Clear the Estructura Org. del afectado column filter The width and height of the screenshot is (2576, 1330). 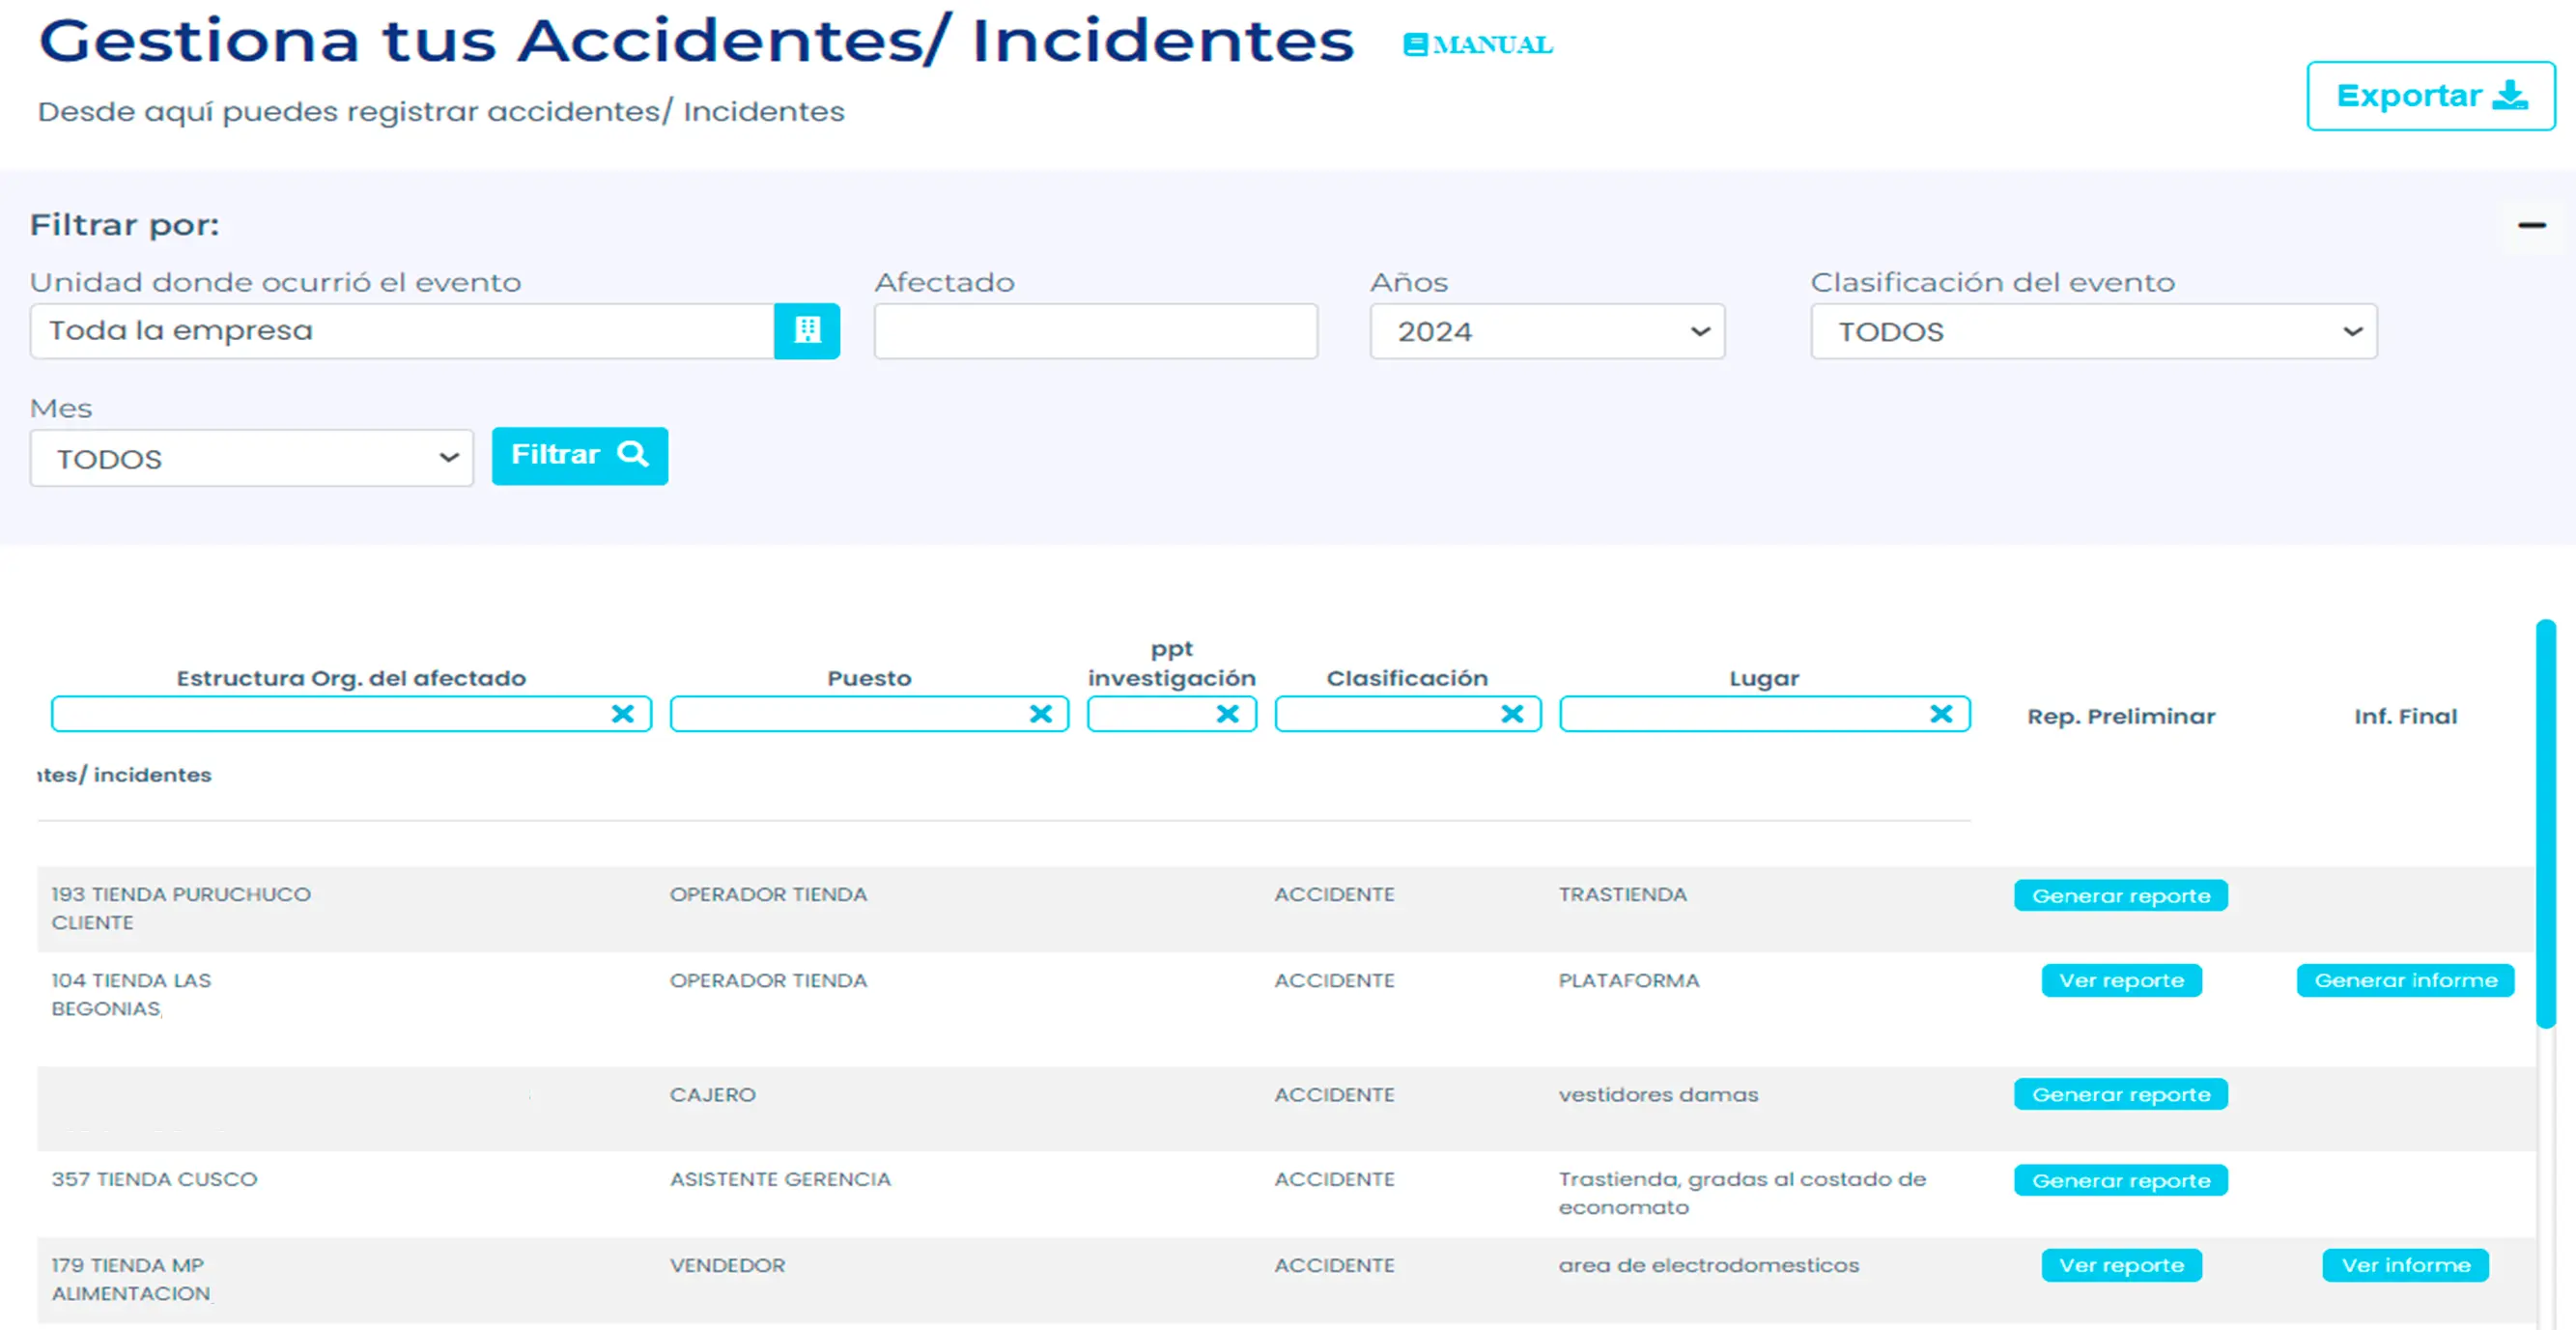(622, 714)
